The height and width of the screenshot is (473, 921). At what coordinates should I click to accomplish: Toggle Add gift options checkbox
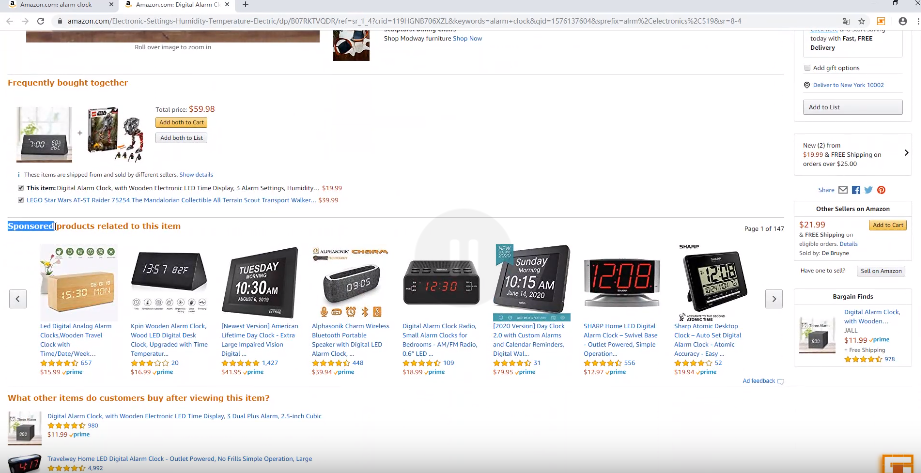coord(807,68)
